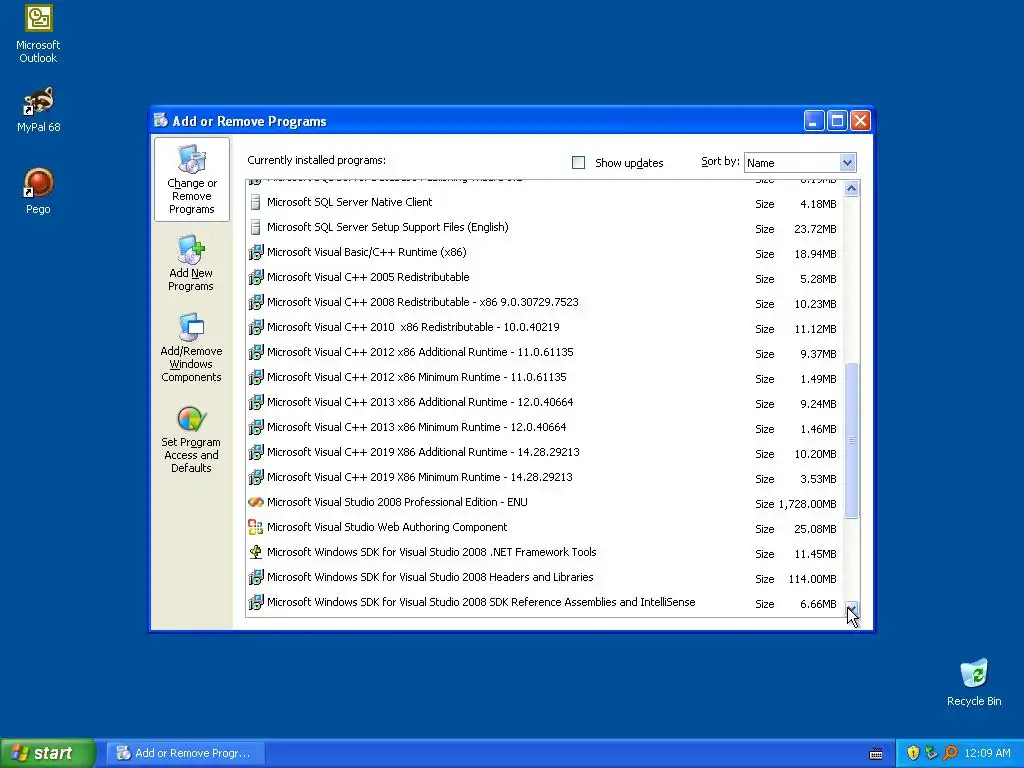Screen dimensions: 1024x768
Task: Click the Visual Studio 2008 Professional Edition icon
Action: coord(255,502)
